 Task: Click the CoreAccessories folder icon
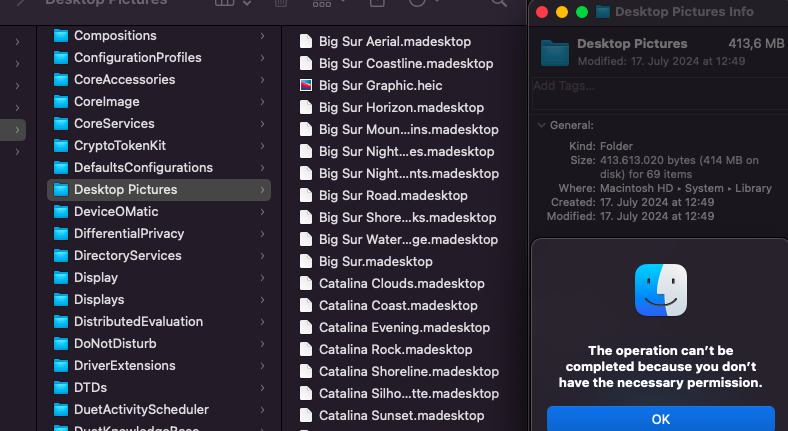[x=61, y=80]
